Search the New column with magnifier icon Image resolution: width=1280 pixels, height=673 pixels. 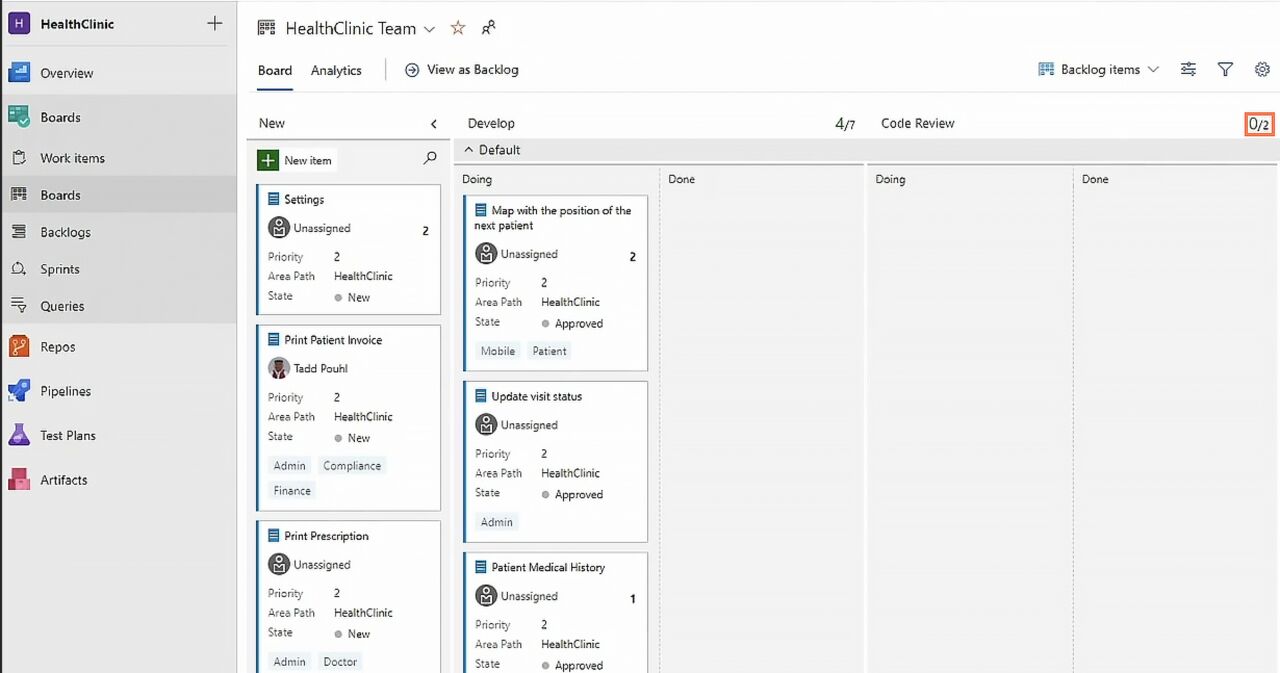click(430, 158)
